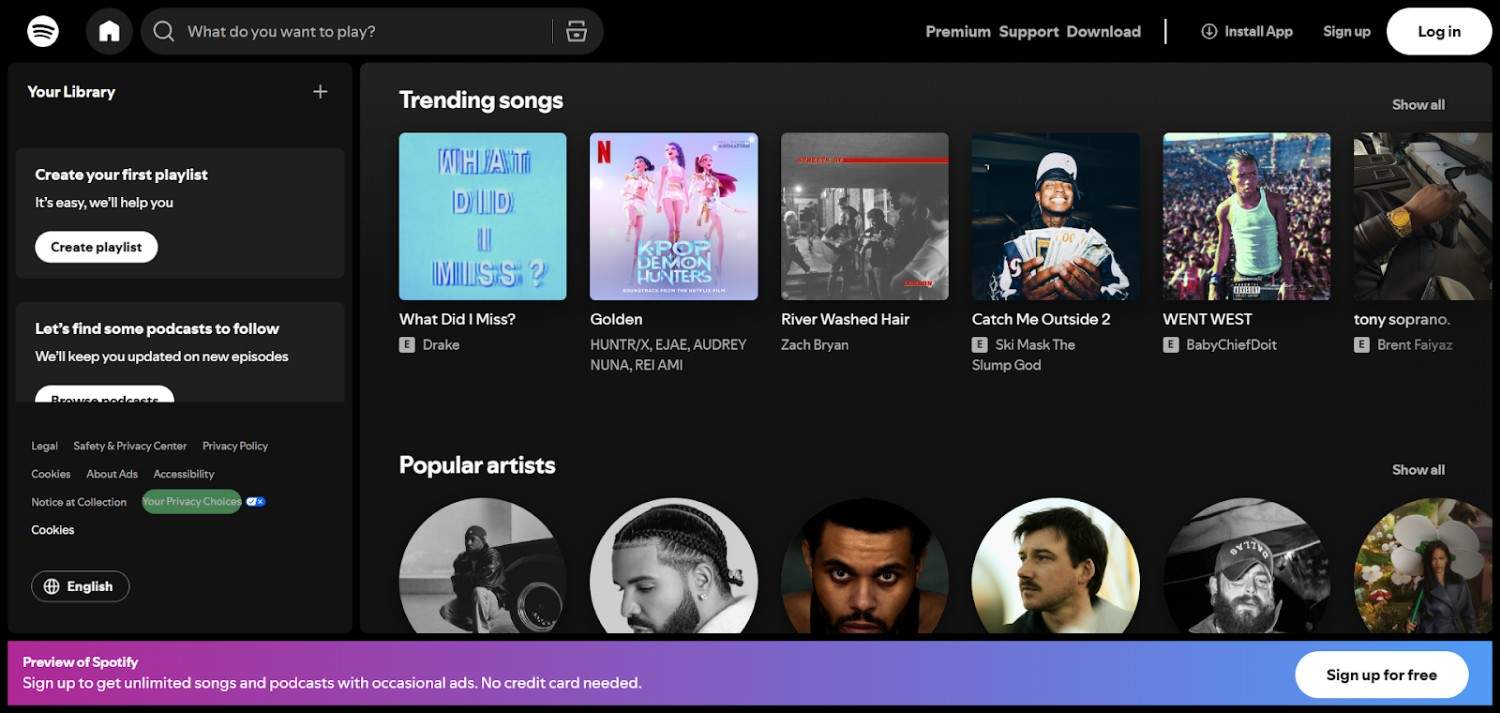Show all Trending songs
This screenshot has height=713, width=1500.
pos(1418,104)
